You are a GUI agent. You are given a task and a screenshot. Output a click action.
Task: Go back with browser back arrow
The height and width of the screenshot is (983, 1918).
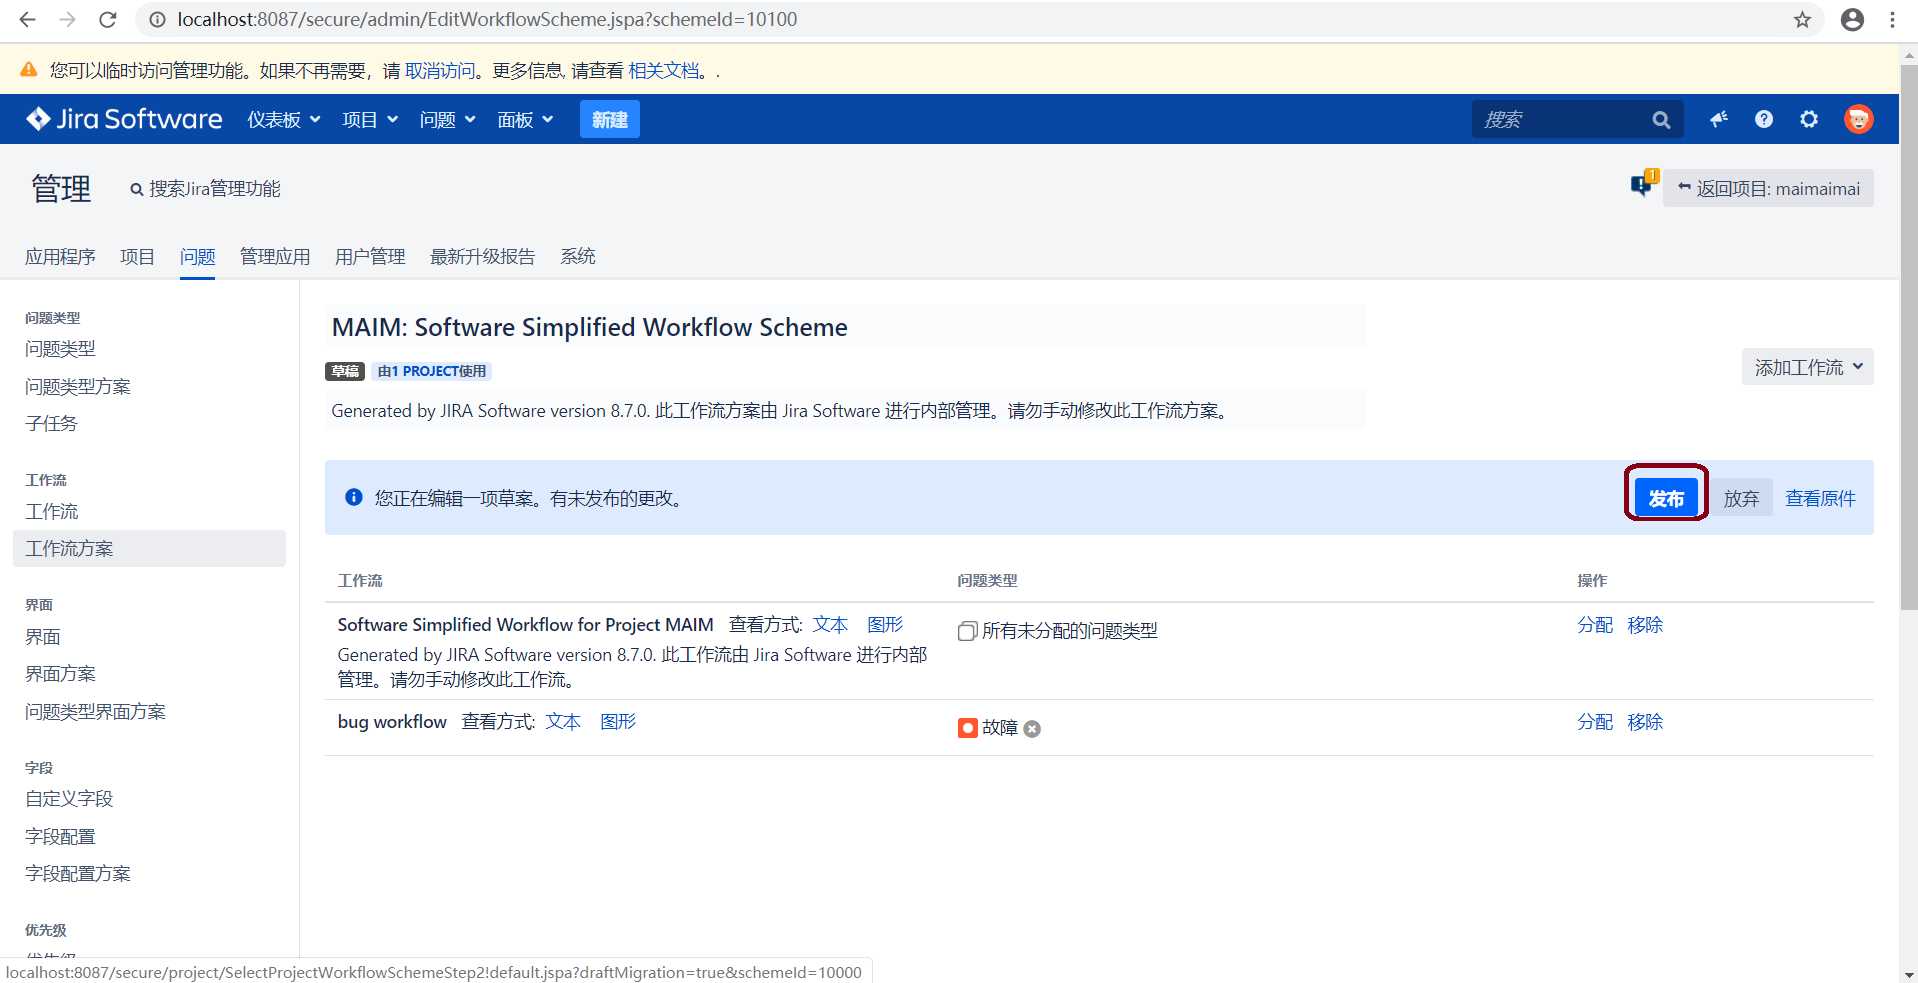[x=27, y=19]
